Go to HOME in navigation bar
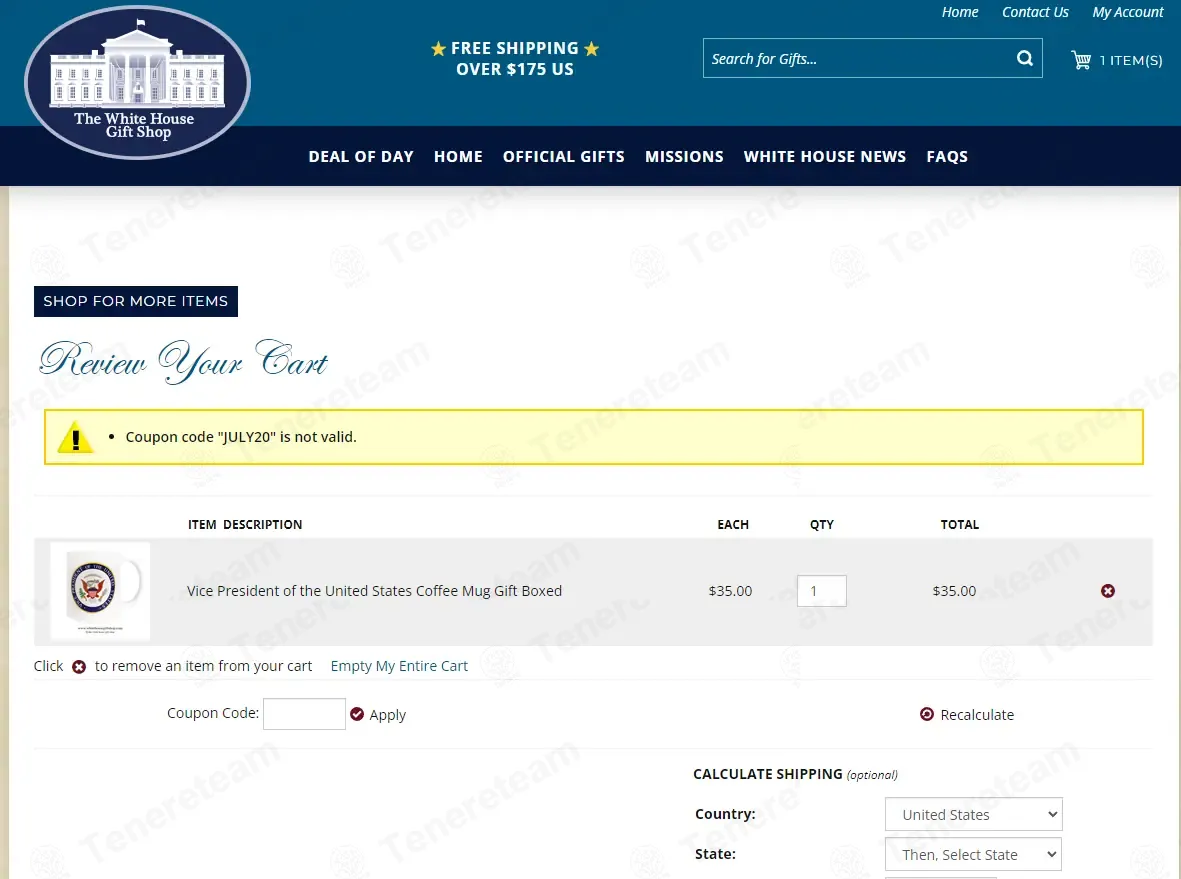Image resolution: width=1181 pixels, height=879 pixels. pyautogui.click(x=458, y=157)
